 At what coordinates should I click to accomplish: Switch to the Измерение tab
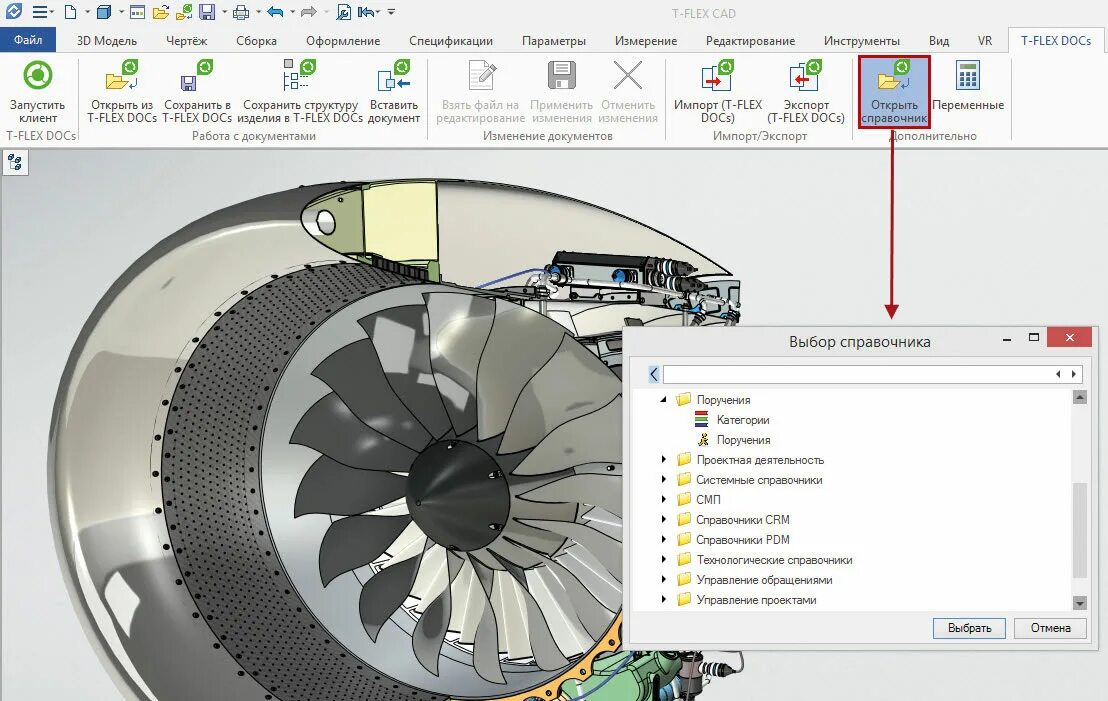click(x=646, y=41)
